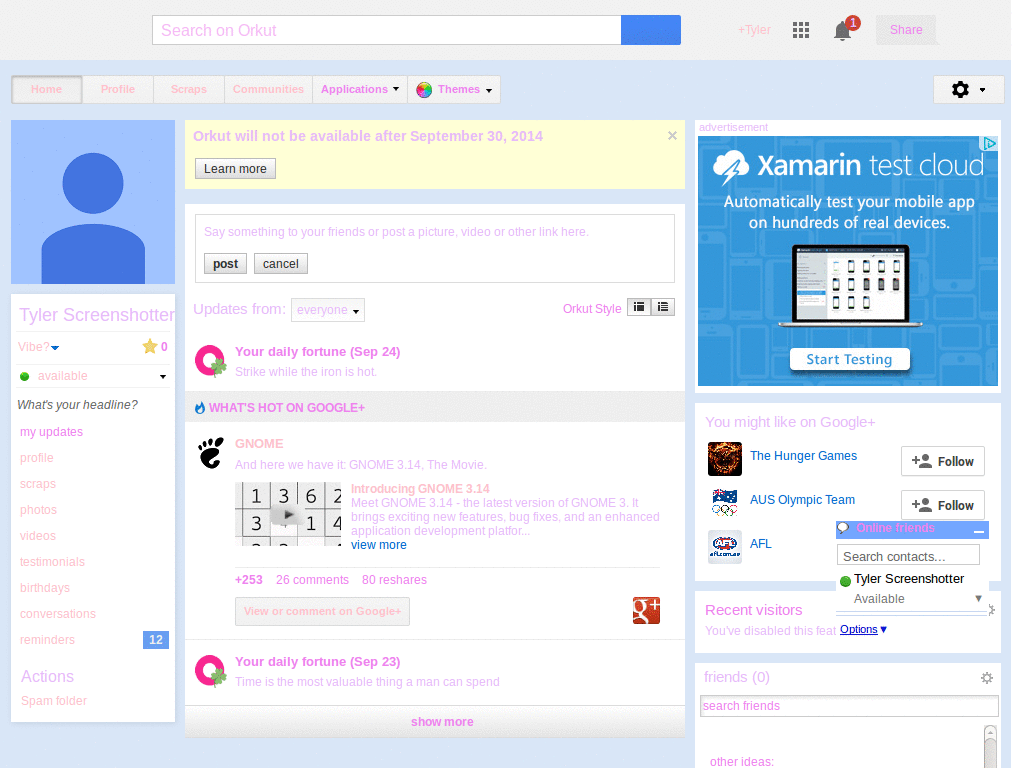Open the 26 comments link

click(312, 580)
